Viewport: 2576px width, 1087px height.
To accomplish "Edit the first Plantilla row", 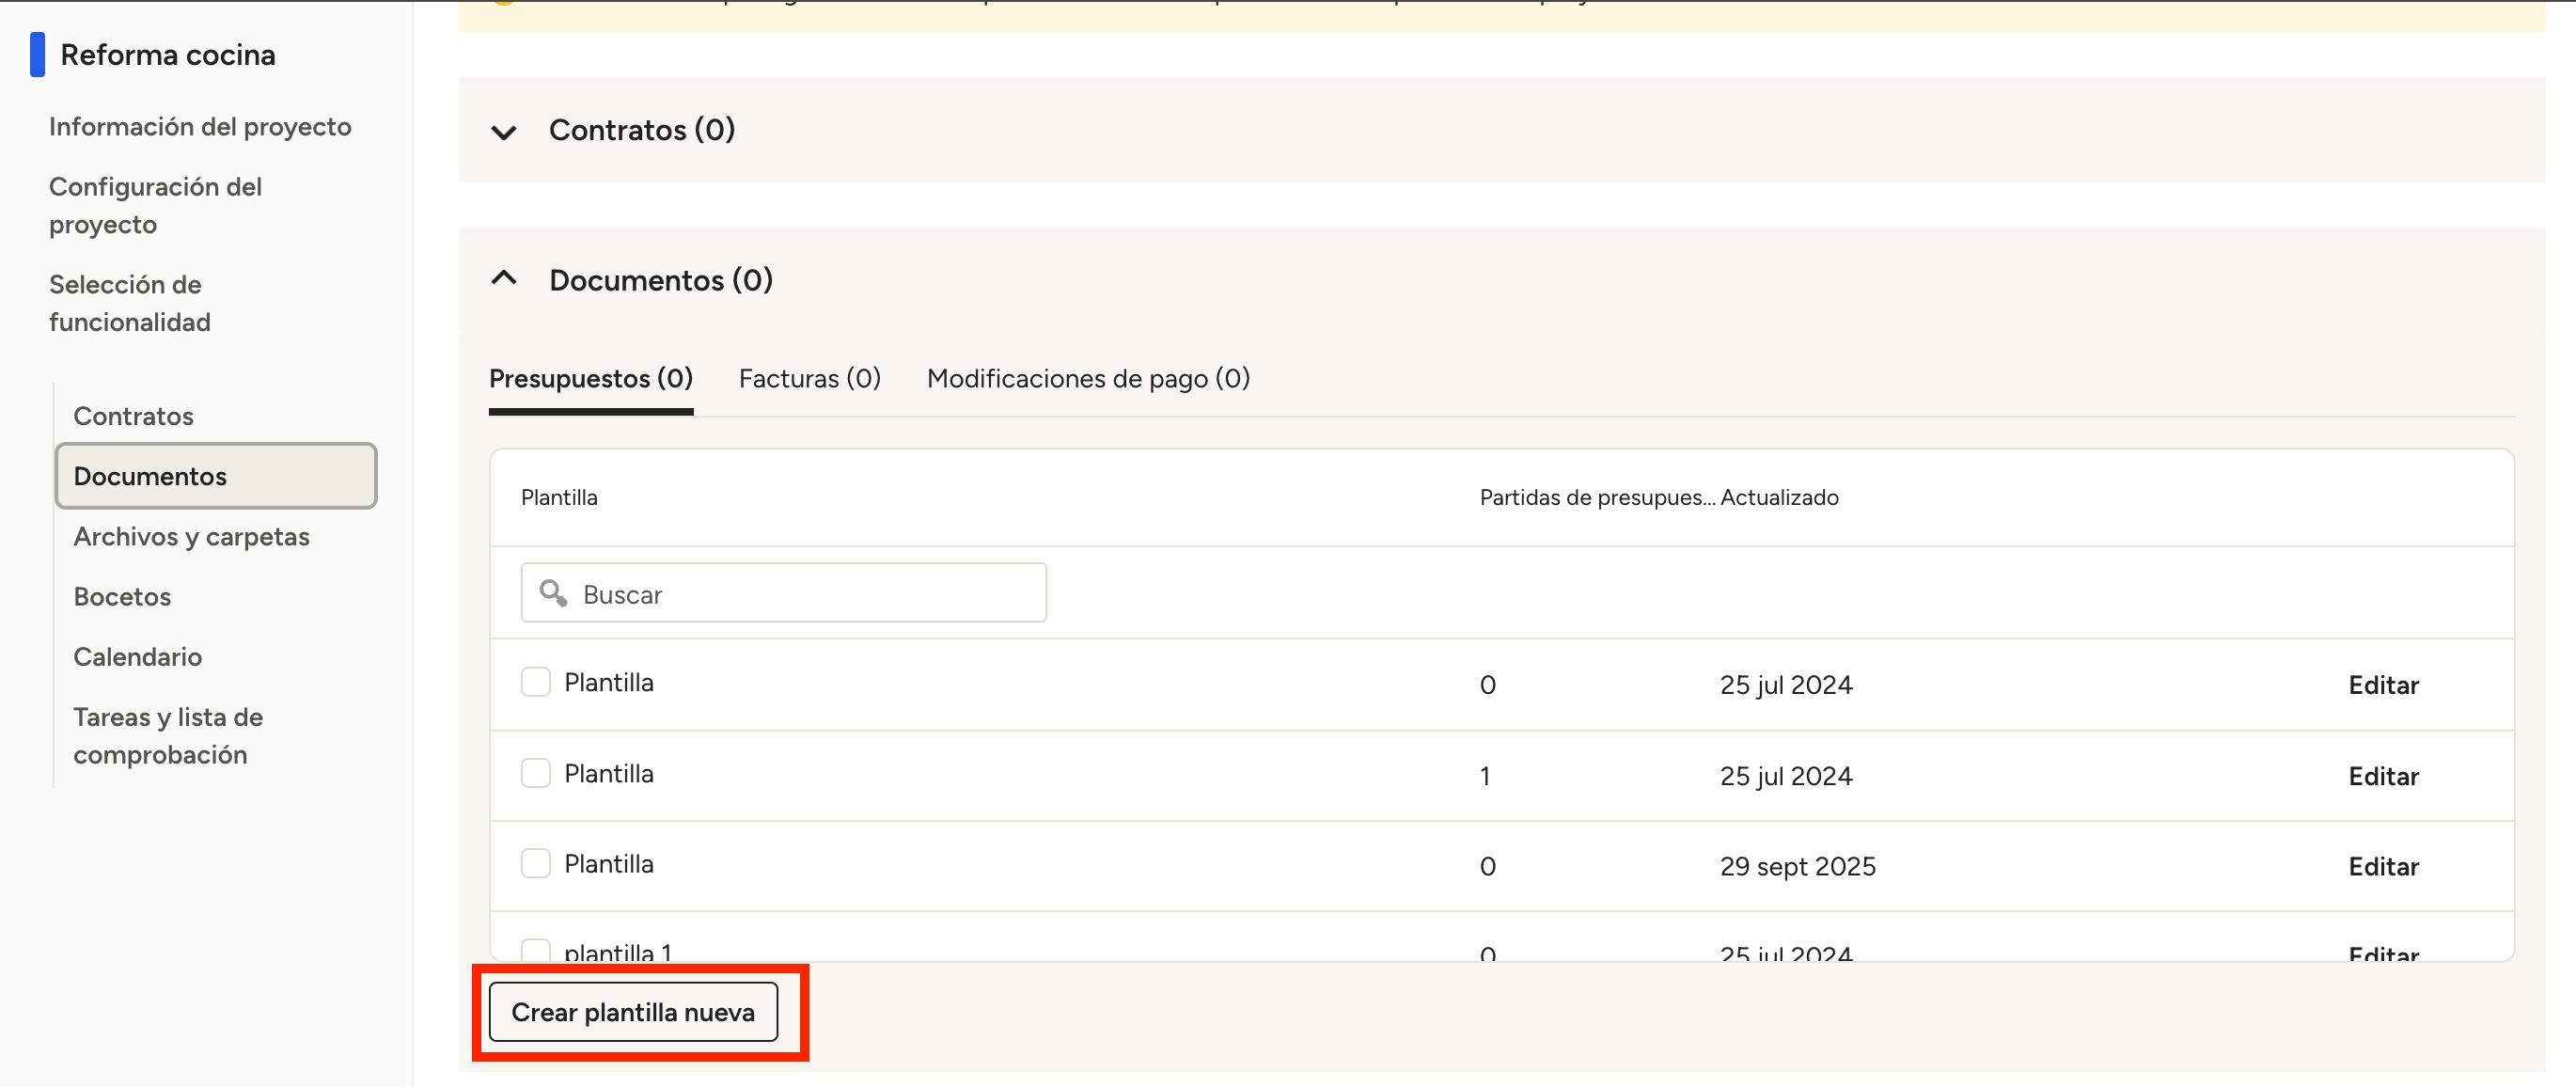I will (2383, 685).
